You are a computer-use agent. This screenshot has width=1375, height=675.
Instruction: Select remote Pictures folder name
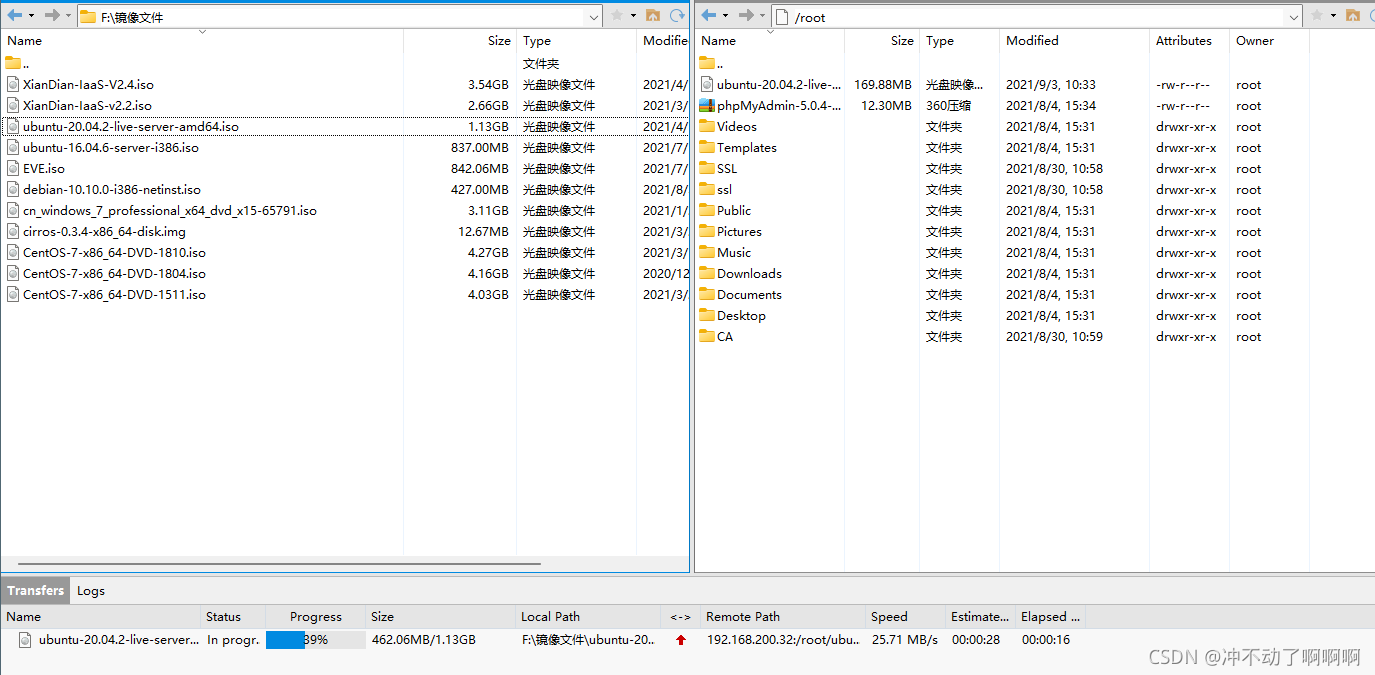(739, 232)
